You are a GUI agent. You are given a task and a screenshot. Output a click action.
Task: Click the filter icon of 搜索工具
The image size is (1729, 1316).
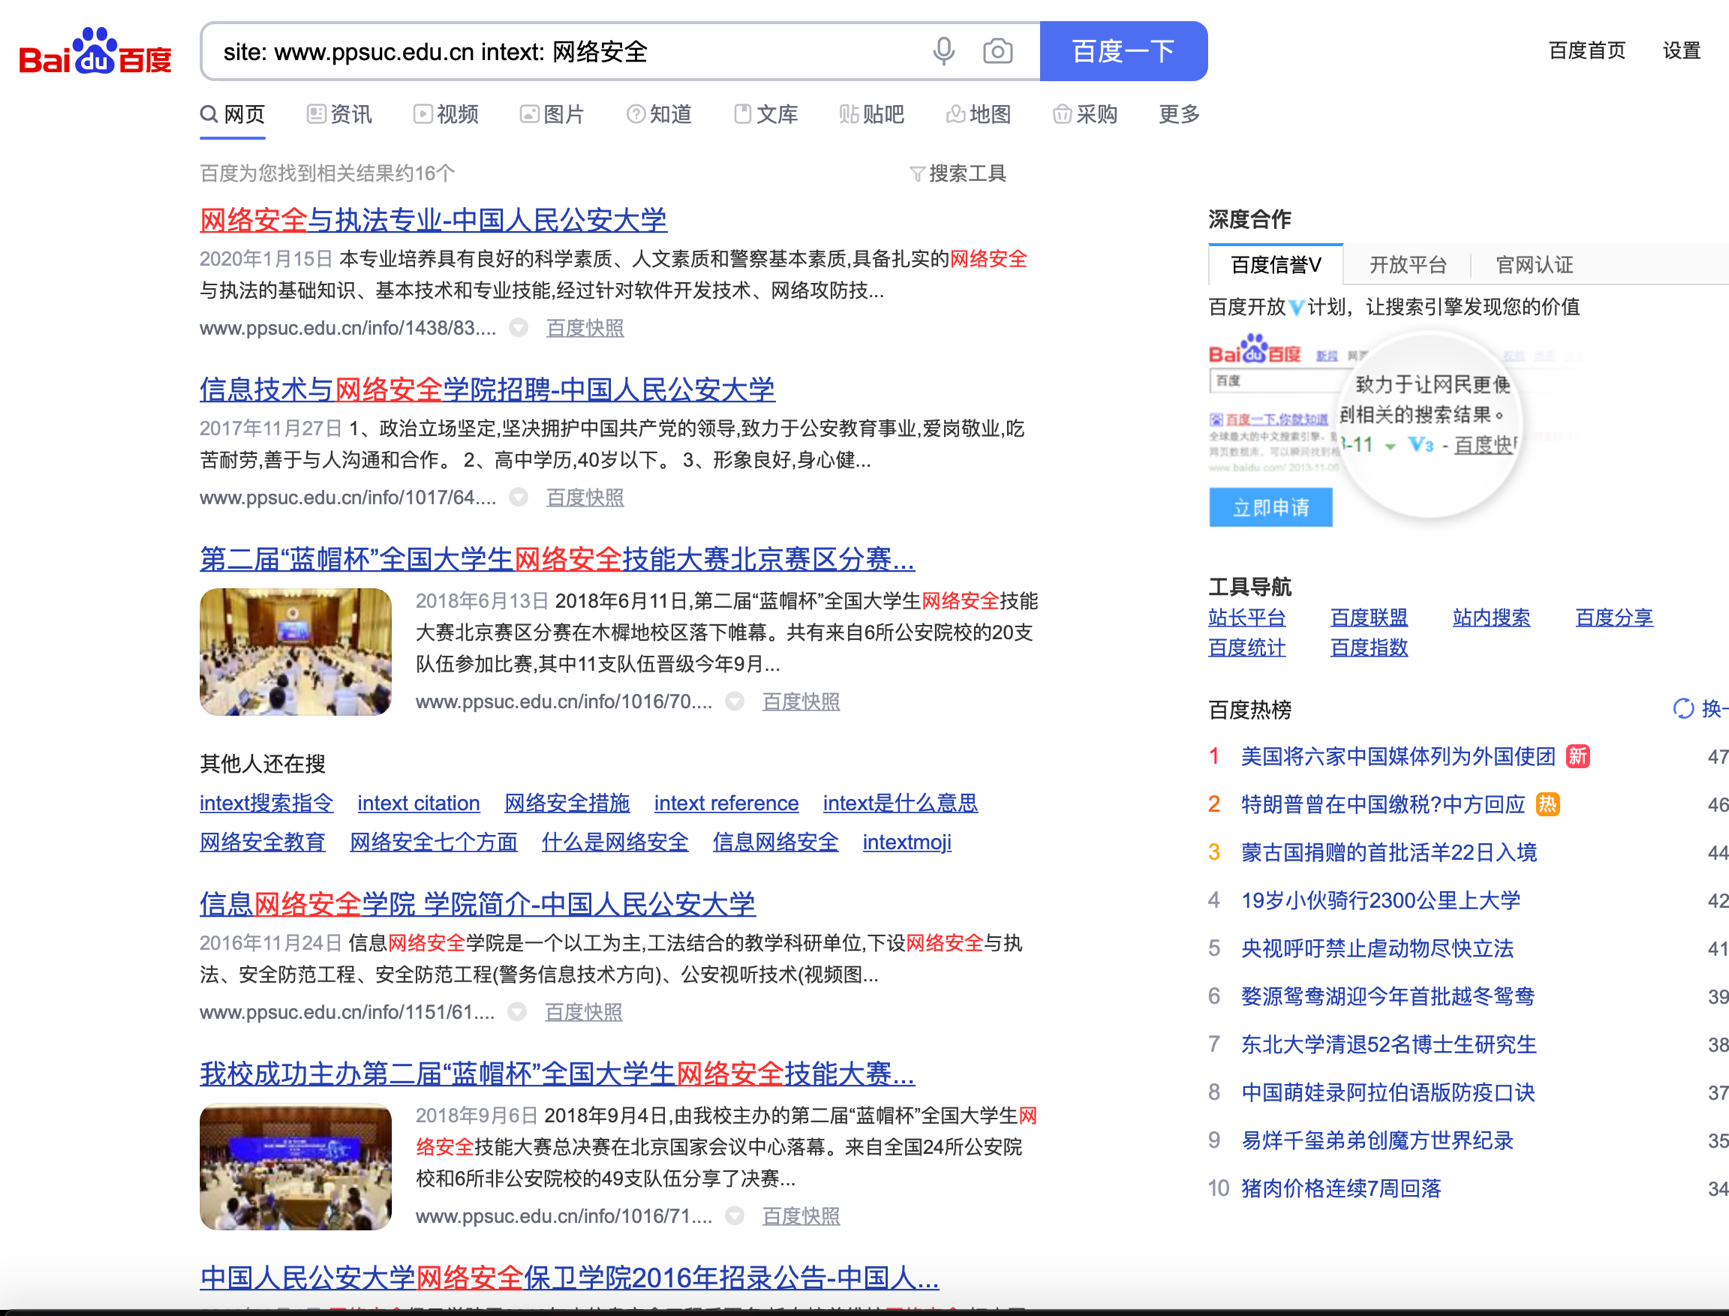pyautogui.click(x=916, y=174)
